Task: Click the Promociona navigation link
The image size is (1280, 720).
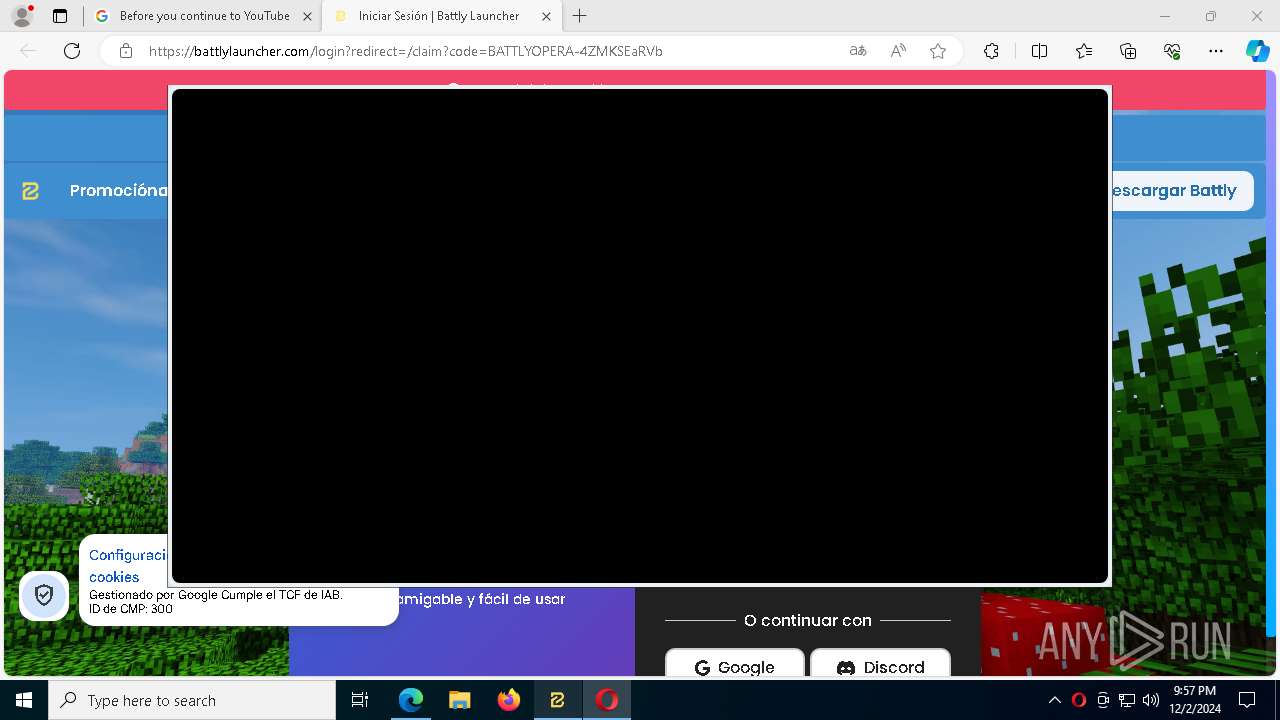Action: [x=118, y=190]
